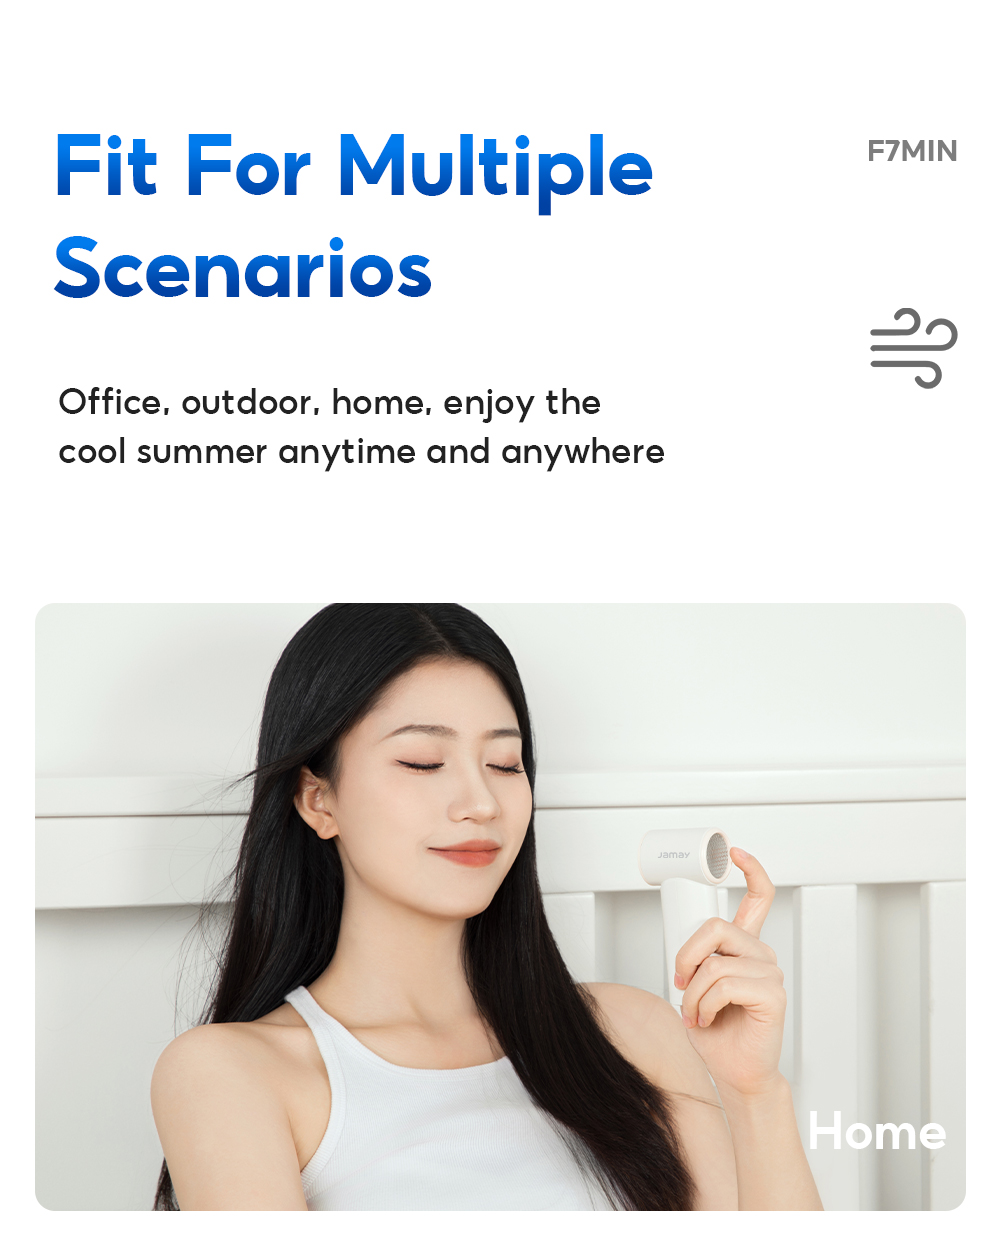Select the 'Fit For Multiple' heading line
Image resolution: width=1000 pixels, height=1244 pixels.
(354, 168)
